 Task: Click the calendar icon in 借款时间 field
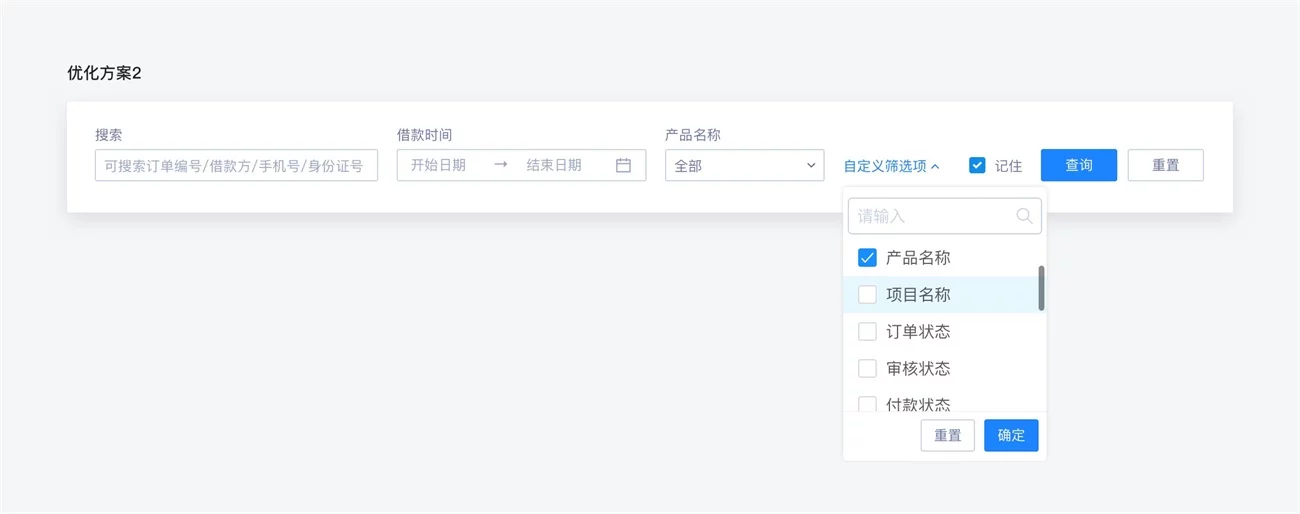coord(623,166)
